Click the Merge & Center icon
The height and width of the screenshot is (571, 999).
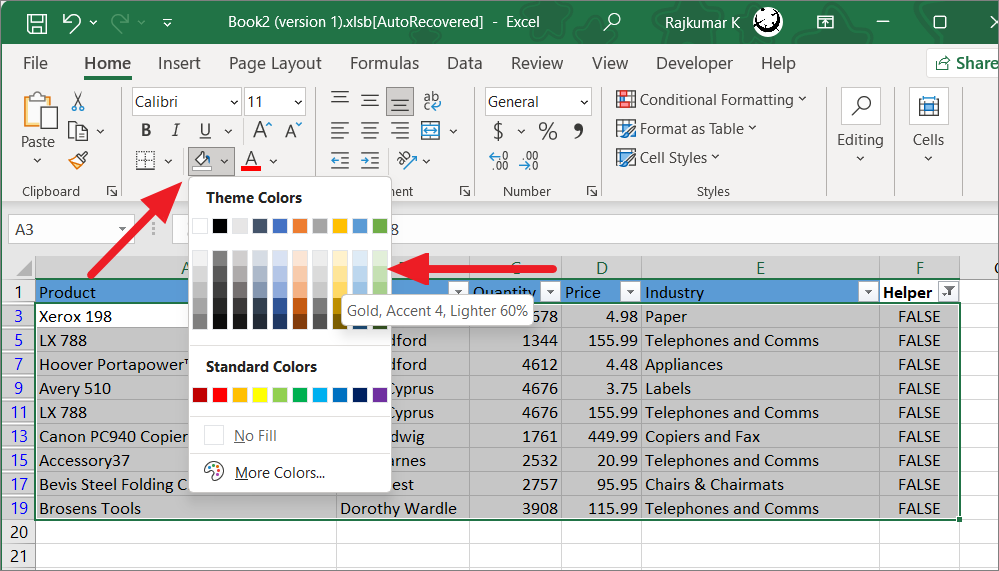point(431,131)
